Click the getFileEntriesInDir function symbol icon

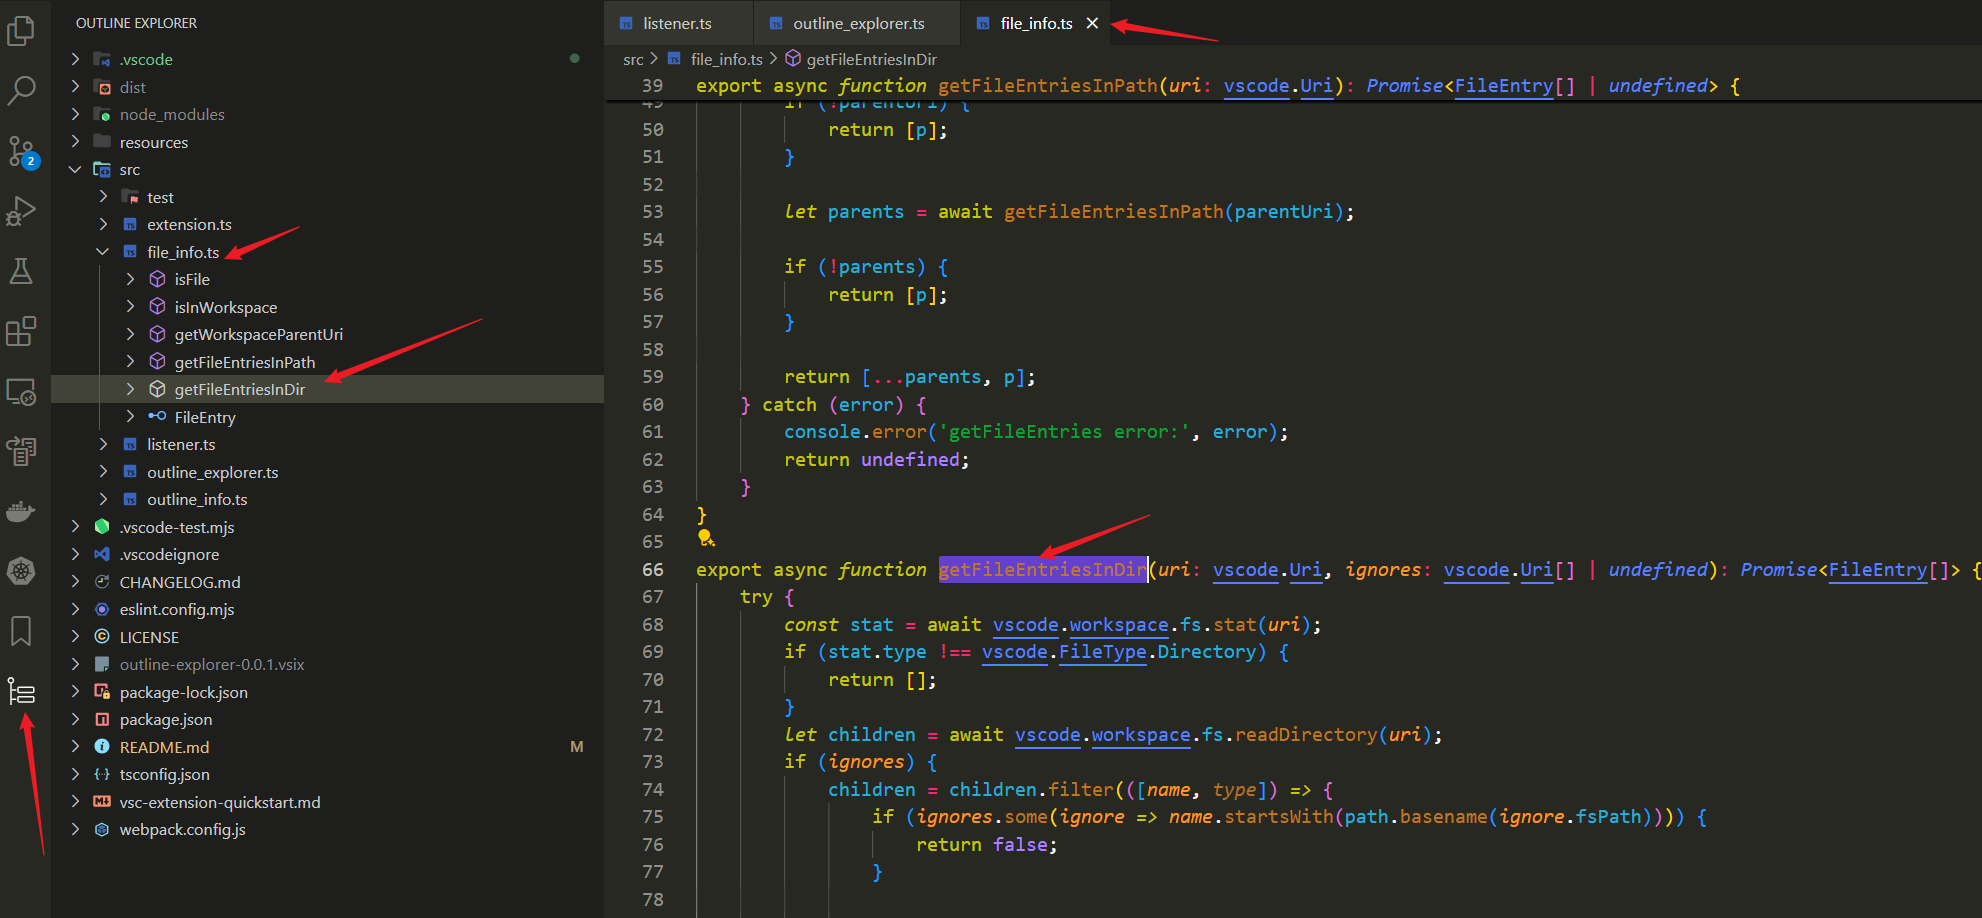tap(157, 389)
